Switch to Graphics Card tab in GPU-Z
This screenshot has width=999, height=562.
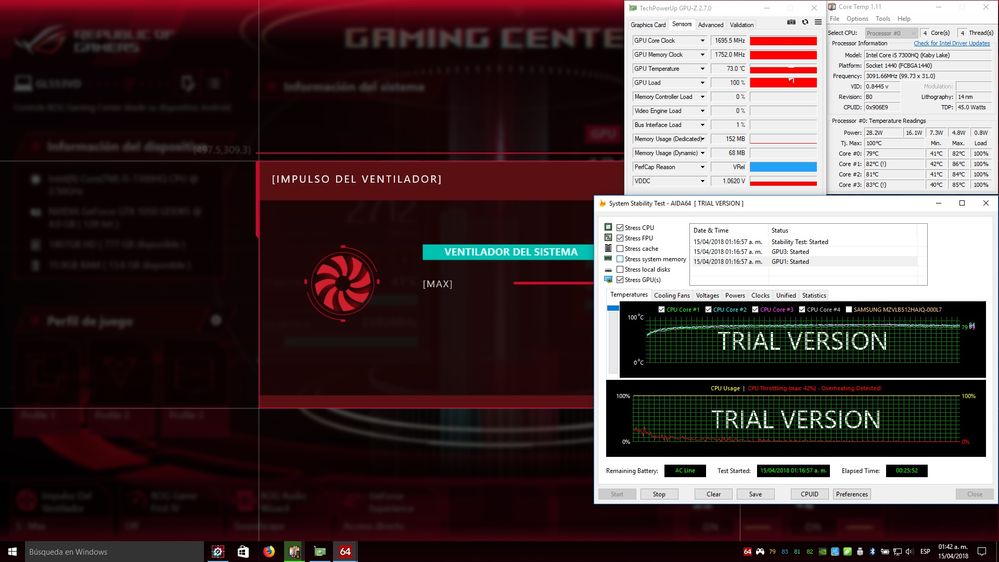pos(648,25)
